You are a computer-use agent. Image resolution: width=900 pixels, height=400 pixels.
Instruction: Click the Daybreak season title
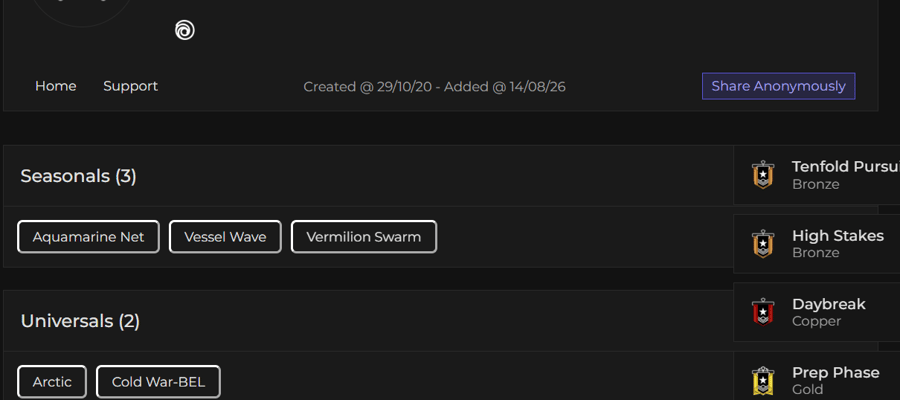(829, 304)
